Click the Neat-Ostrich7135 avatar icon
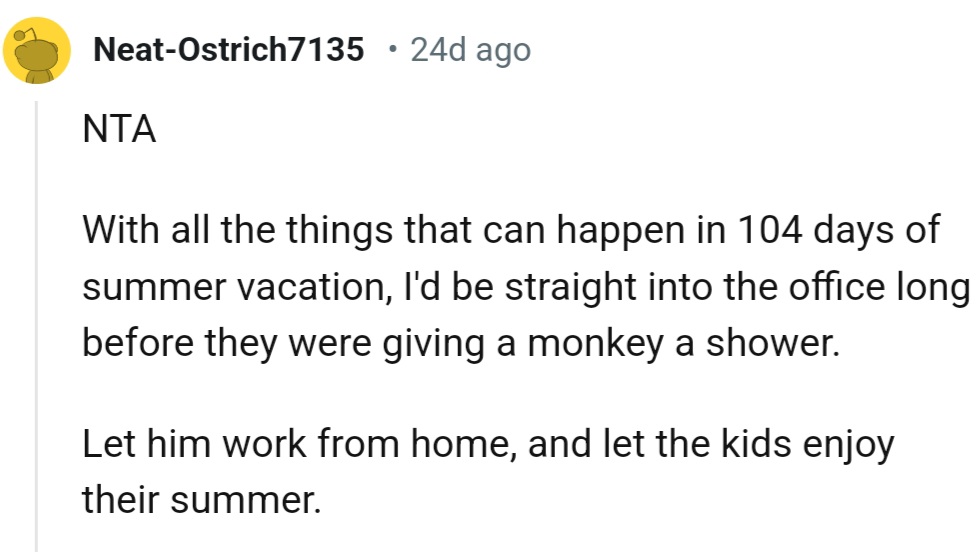Viewport: 976px width, 552px height. 37,50
